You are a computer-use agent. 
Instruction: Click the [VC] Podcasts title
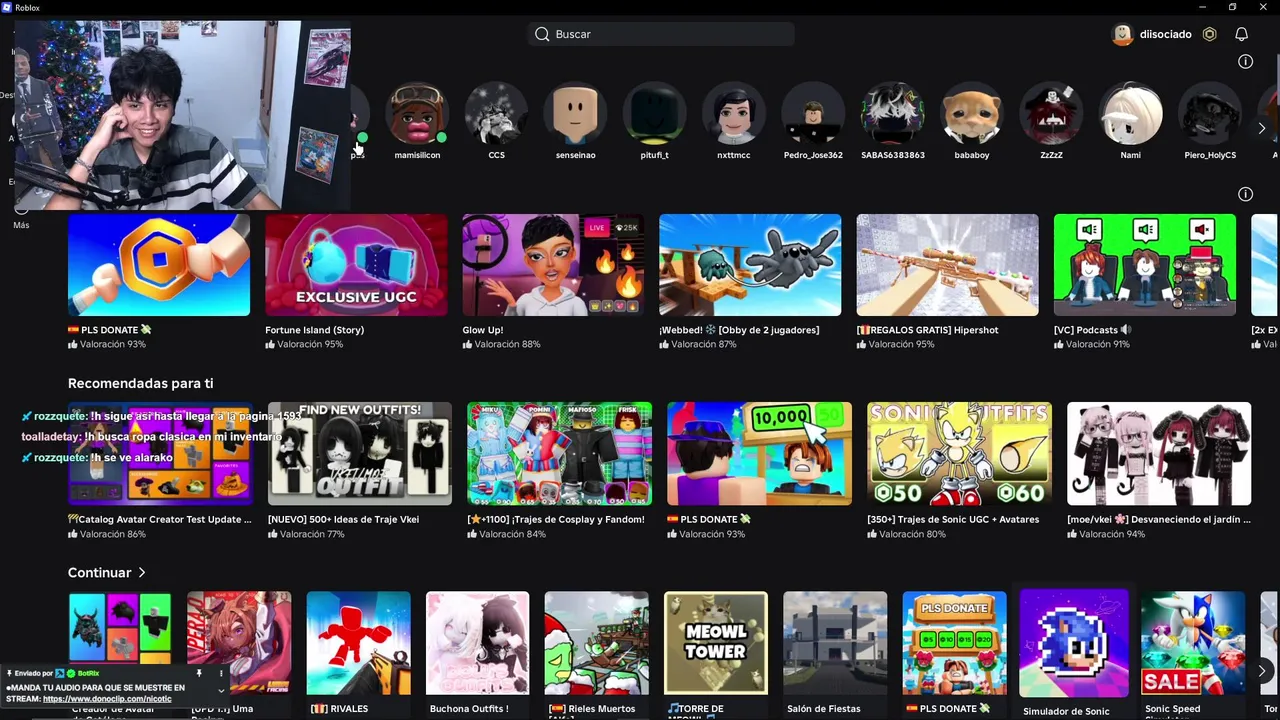click(1093, 330)
